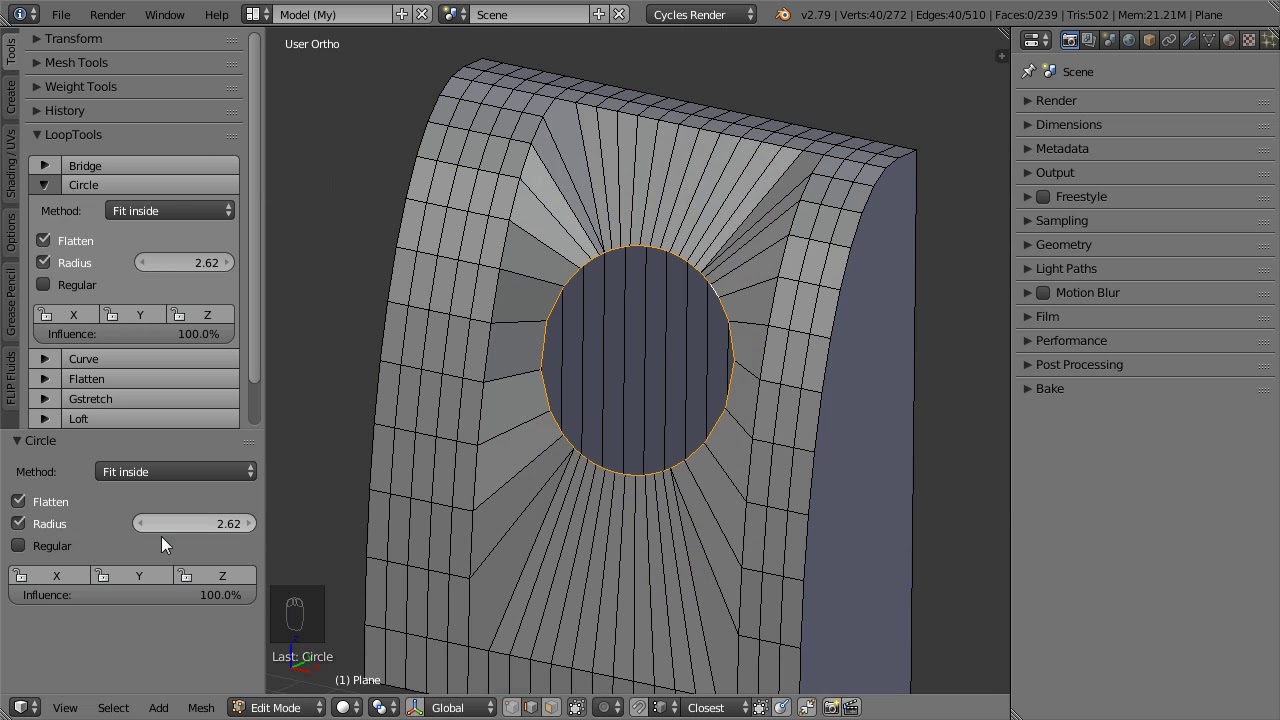
Task: Open the Render menu
Action: pos(107,15)
